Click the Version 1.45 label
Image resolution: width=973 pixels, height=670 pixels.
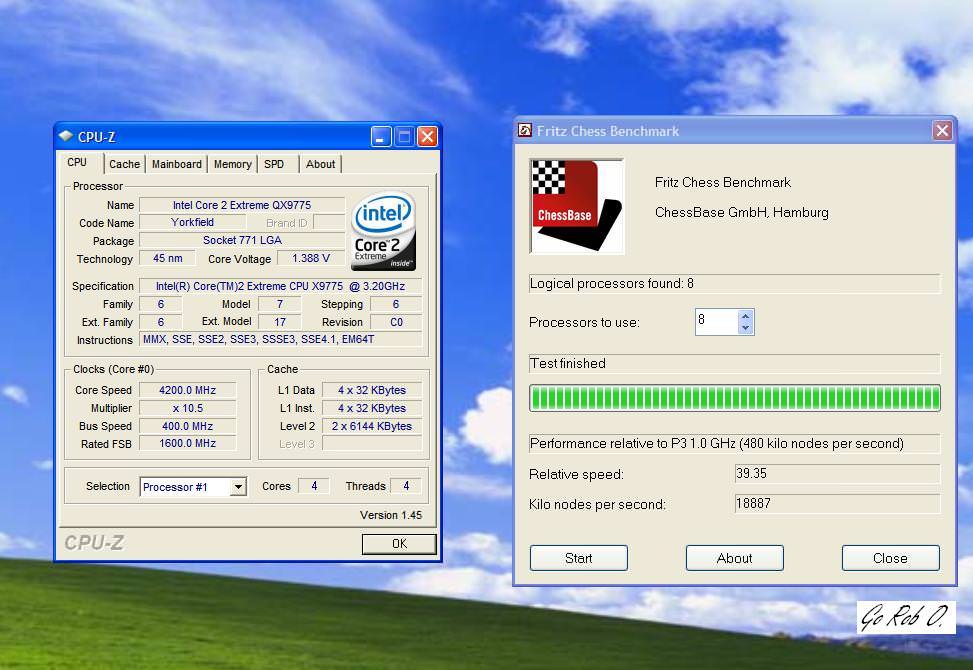pos(391,515)
